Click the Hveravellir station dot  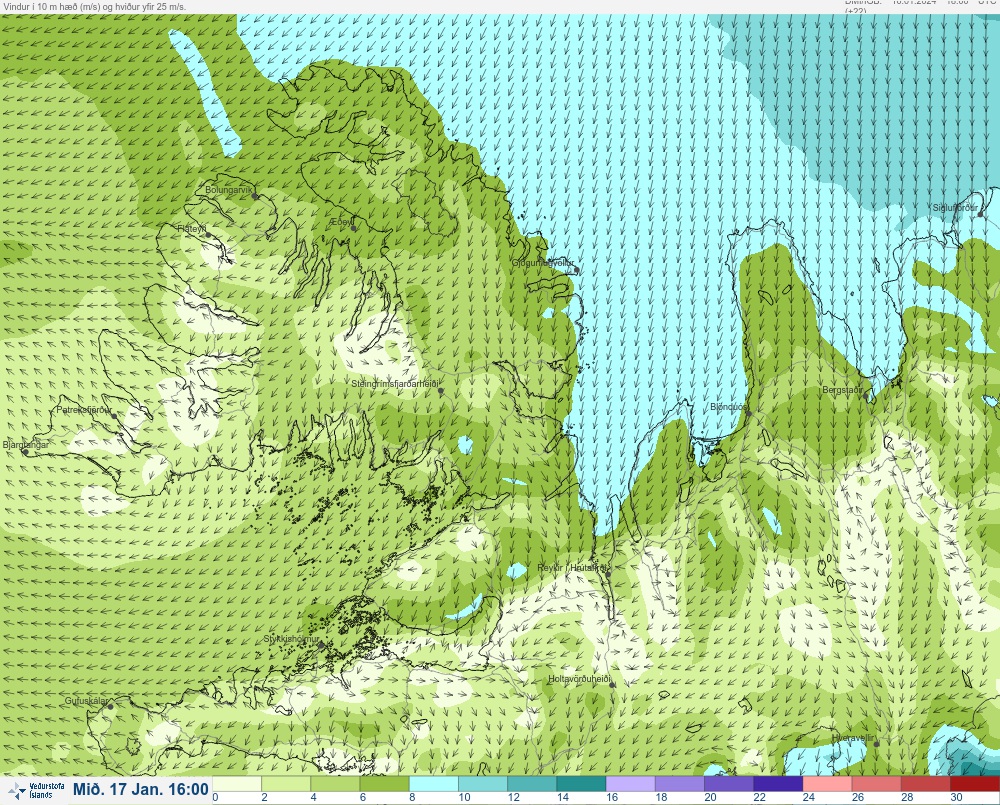pyautogui.click(x=876, y=744)
